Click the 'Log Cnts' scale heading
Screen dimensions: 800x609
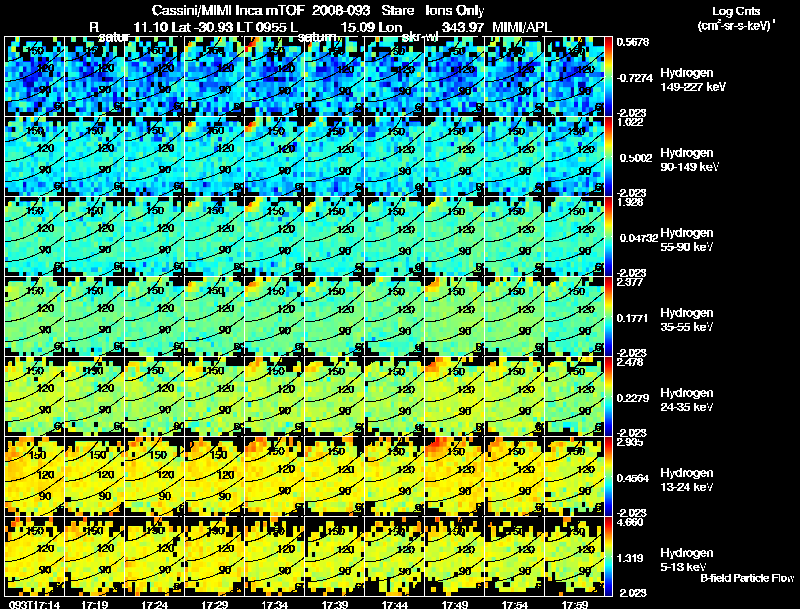pyautogui.click(x=736, y=11)
